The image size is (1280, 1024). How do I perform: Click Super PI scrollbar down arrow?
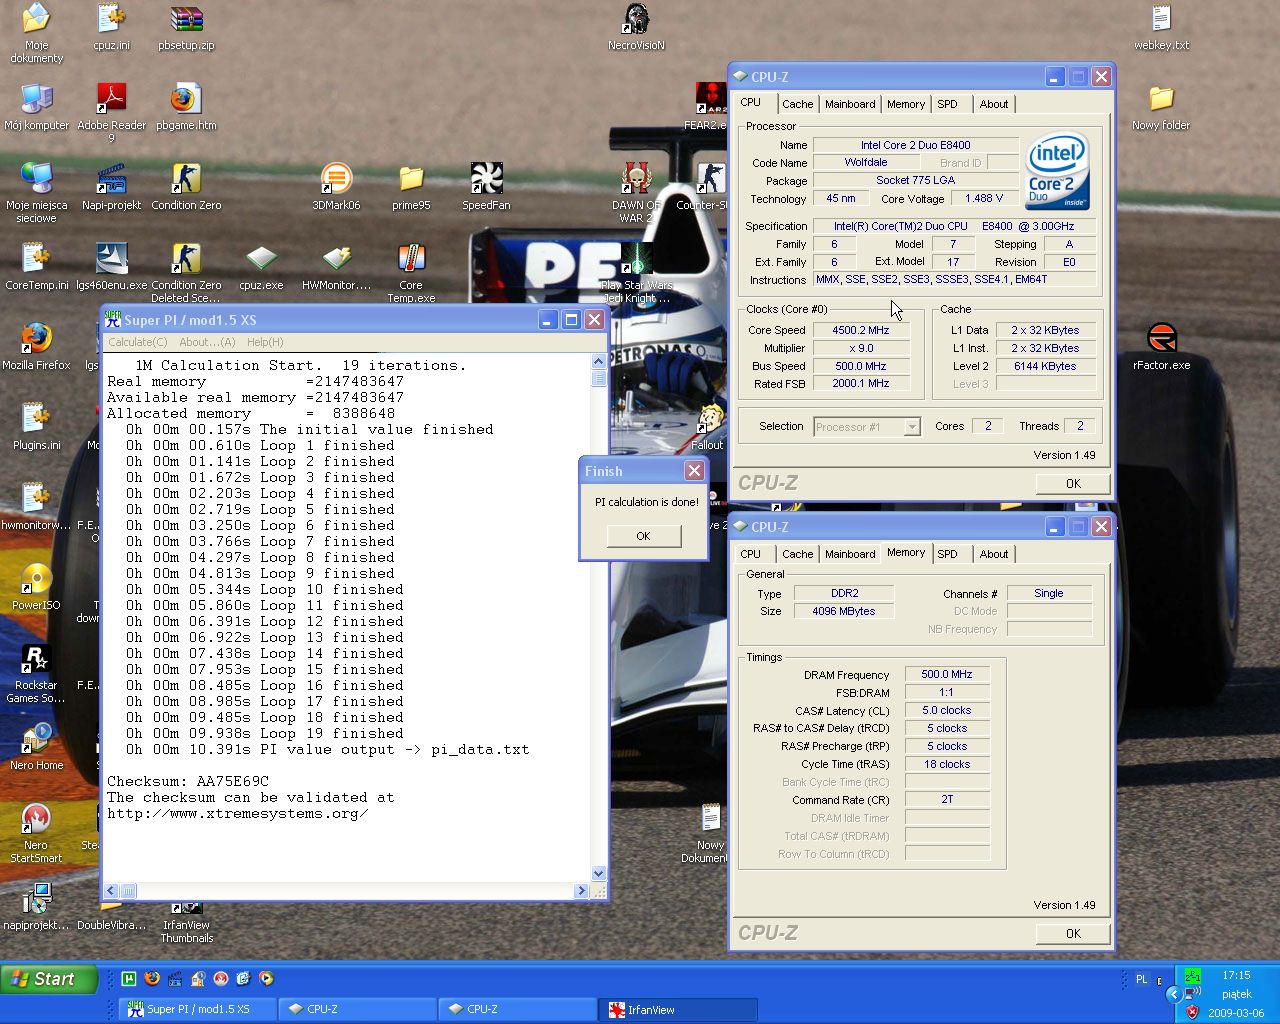(x=599, y=873)
